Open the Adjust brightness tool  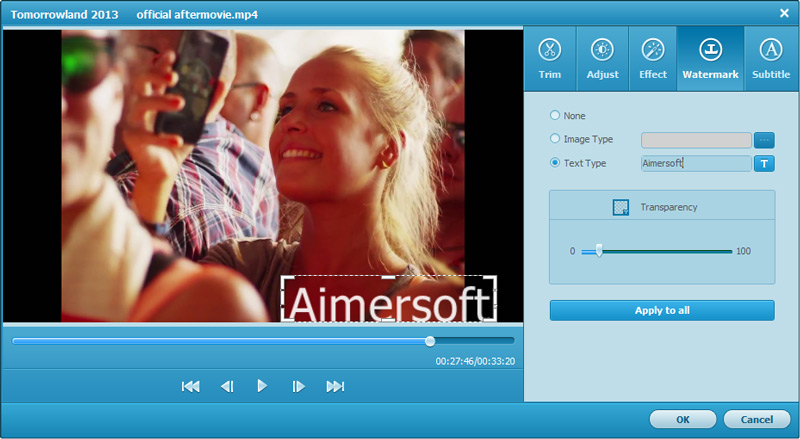[602, 59]
